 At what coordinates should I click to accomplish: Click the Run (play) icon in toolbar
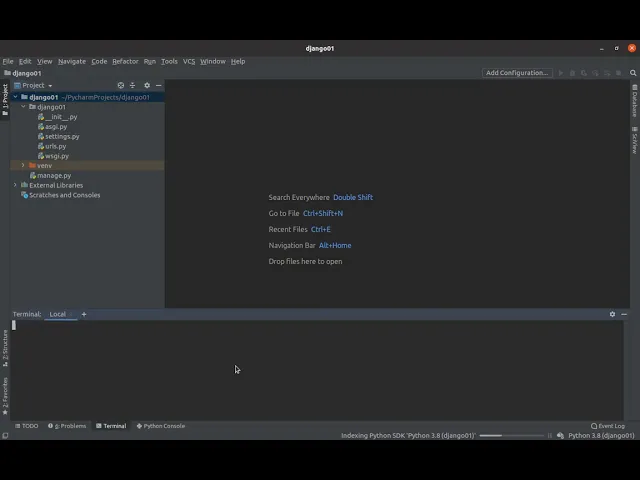561,73
